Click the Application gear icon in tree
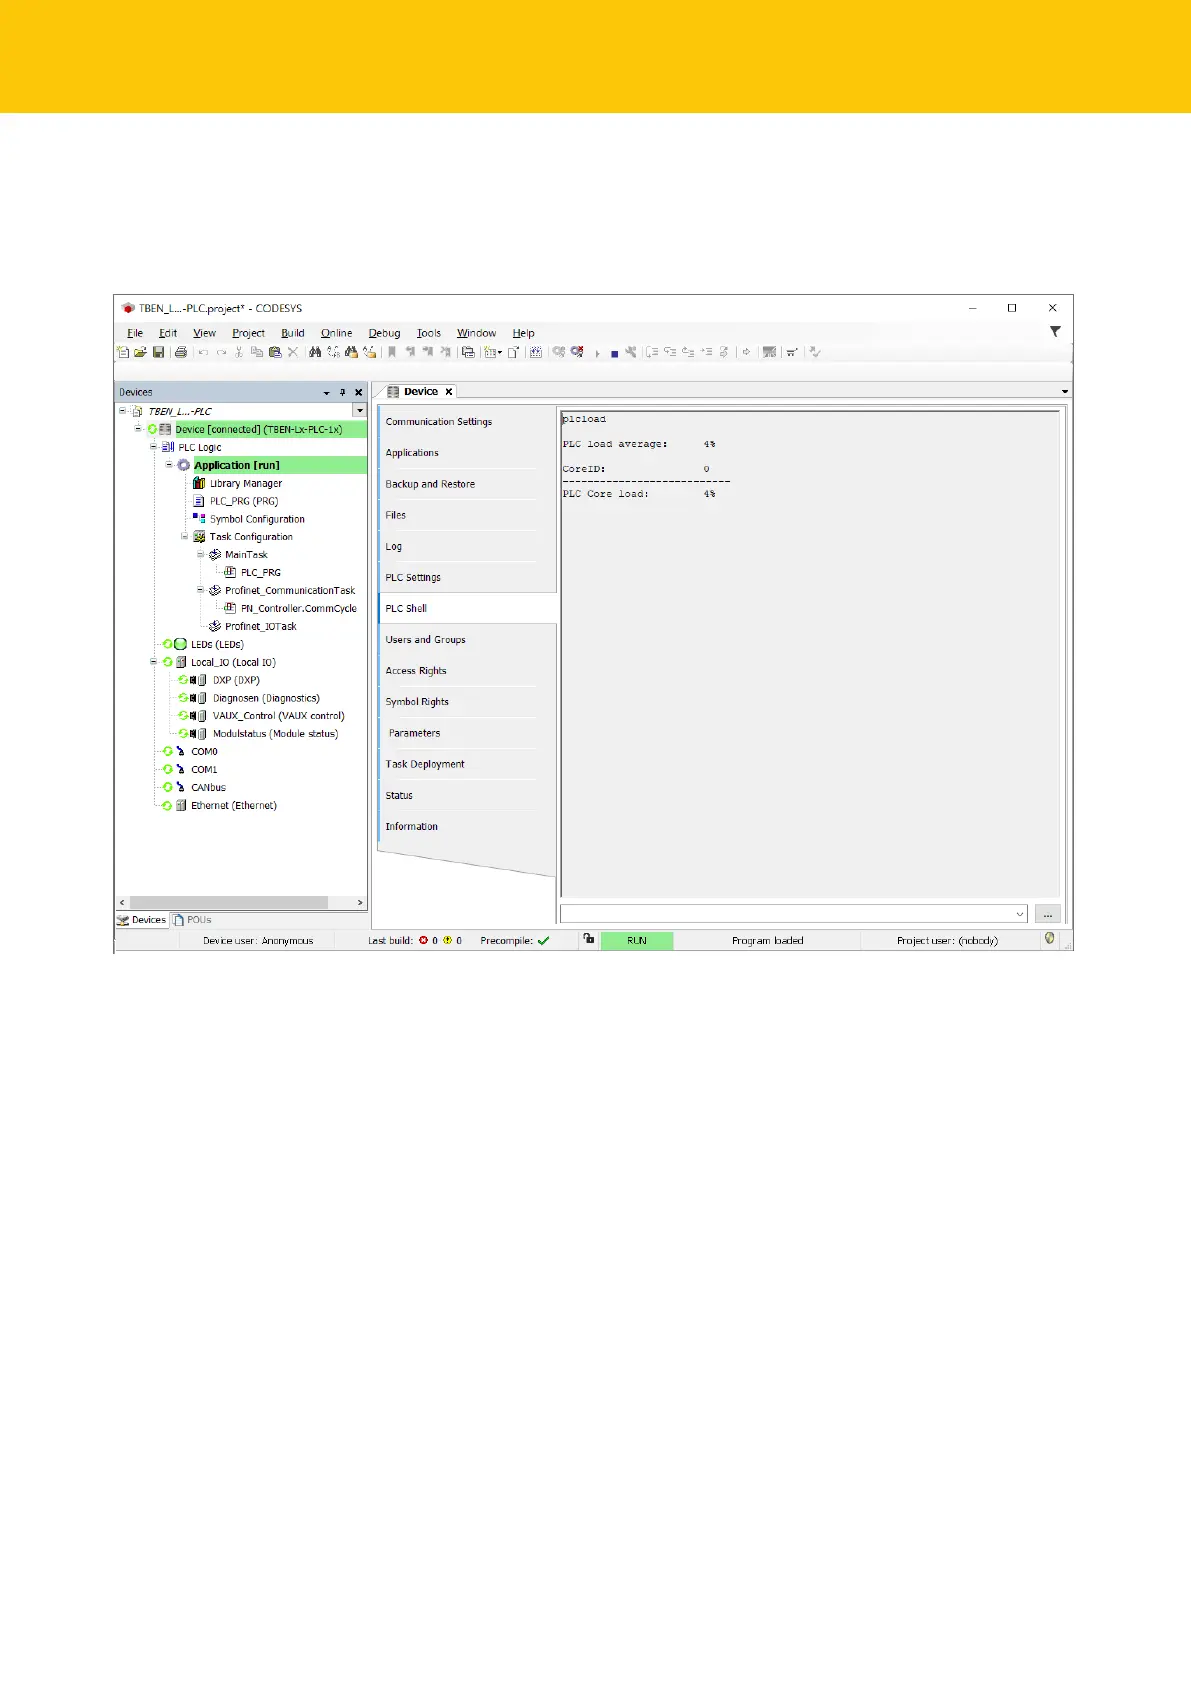 184,465
